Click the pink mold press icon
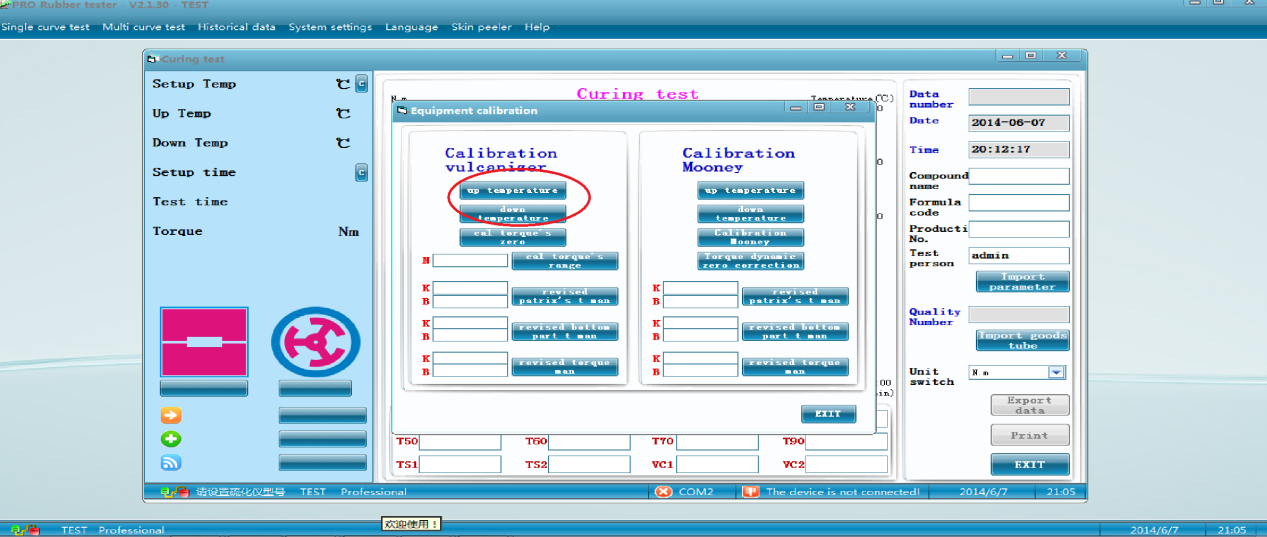The image size is (1267, 537). tap(204, 342)
